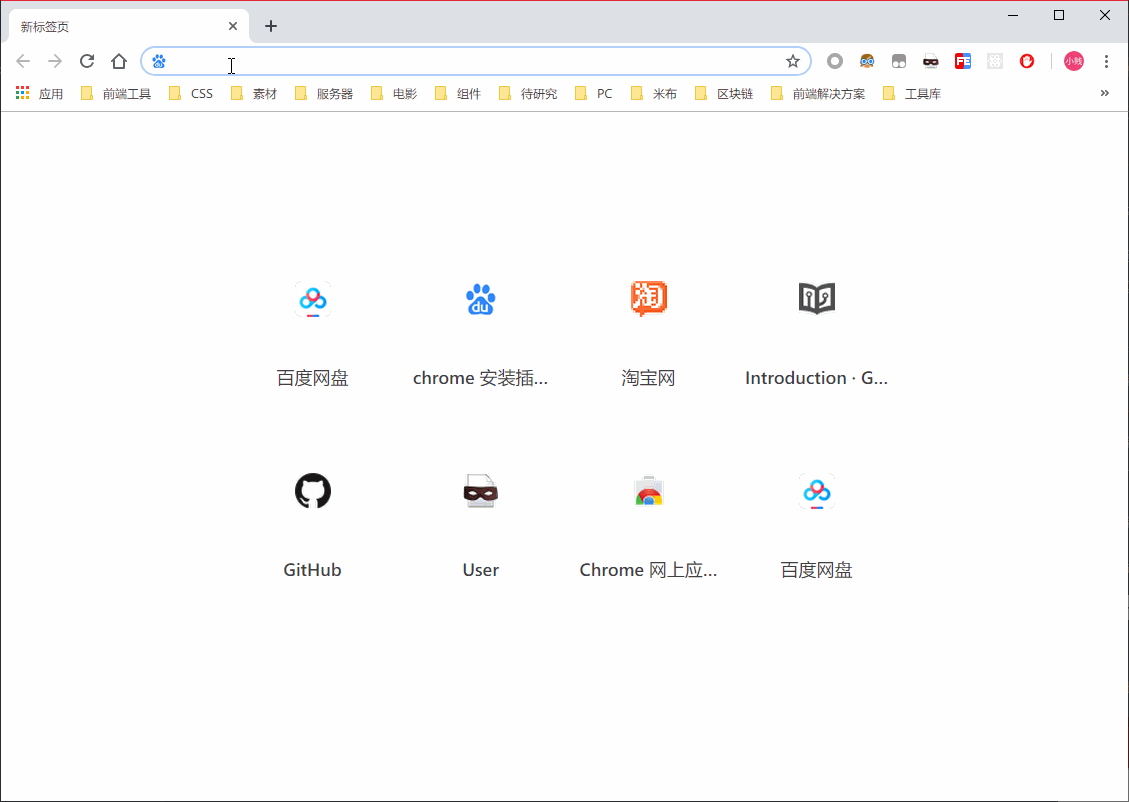Click the FE Helper extension icon
The image size is (1129, 802).
(x=963, y=61)
